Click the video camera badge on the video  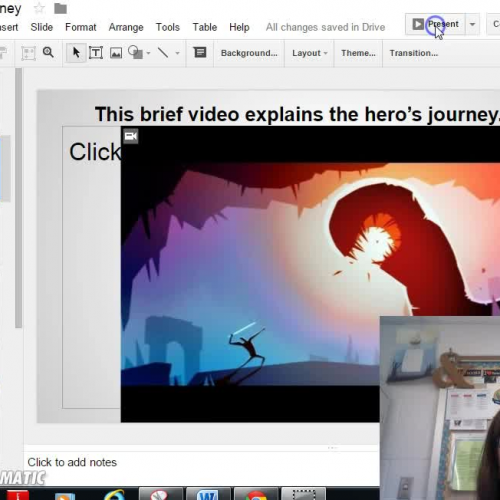point(130,136)
